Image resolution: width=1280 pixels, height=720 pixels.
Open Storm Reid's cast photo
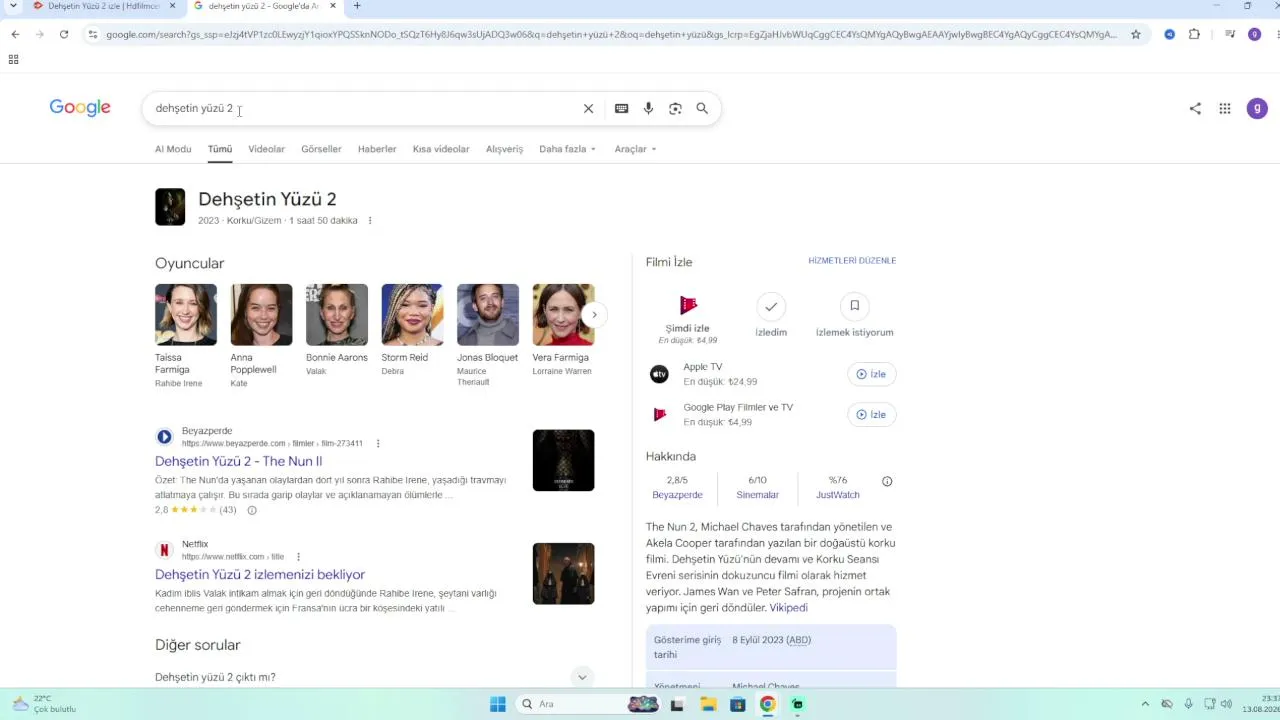(412, 315)
